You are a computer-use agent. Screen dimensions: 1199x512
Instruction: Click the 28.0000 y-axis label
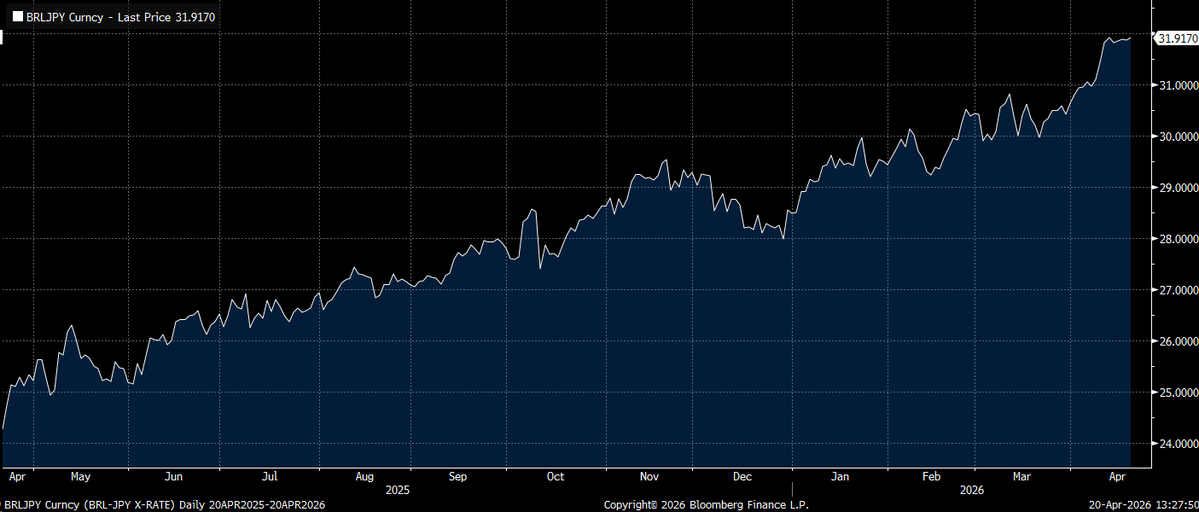click(x=1178, y=239)
